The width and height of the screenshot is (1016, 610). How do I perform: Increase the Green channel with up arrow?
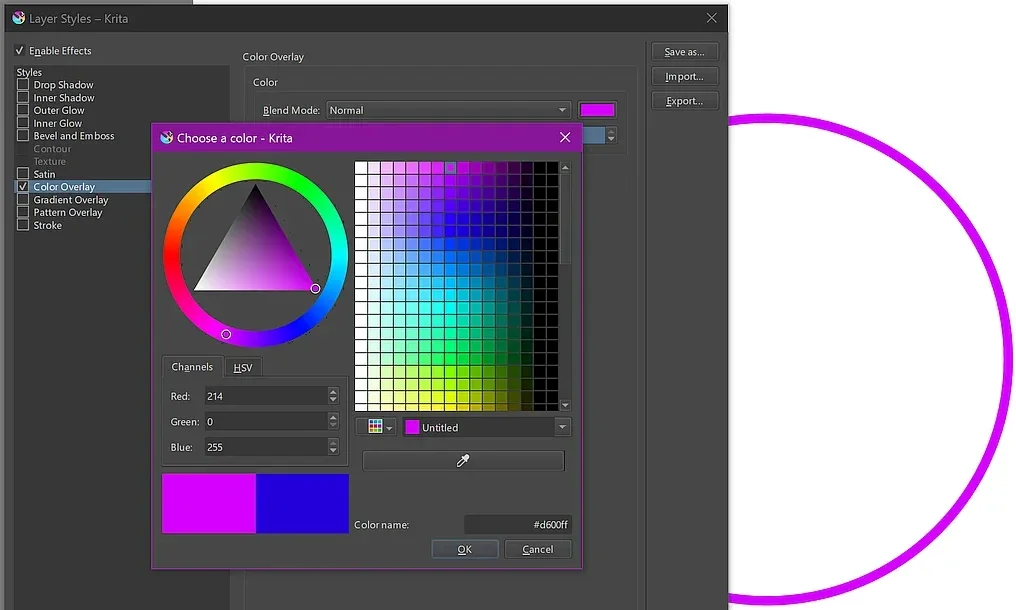pos(333,417)
